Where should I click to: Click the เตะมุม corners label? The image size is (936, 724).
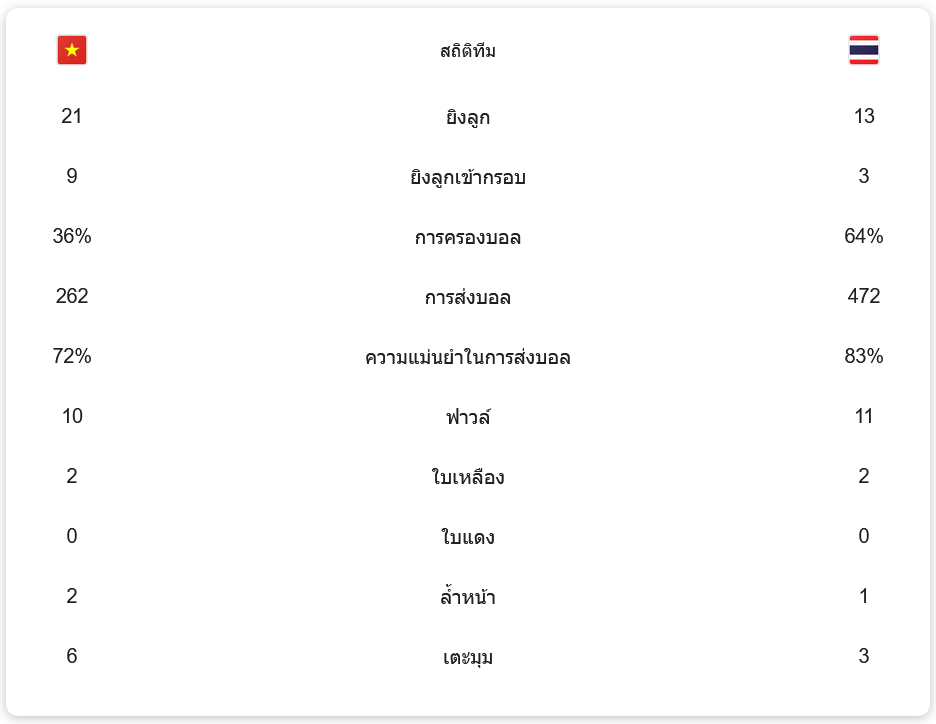(x=468, y=657)
